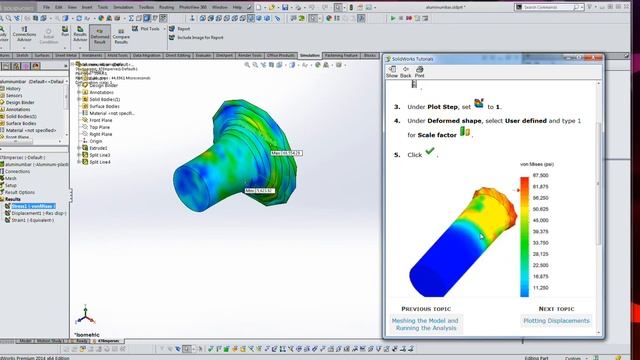The height and width of the screenshot is (360, 640).
Task: Click the Results folder icon
Action: coord(2,199)
